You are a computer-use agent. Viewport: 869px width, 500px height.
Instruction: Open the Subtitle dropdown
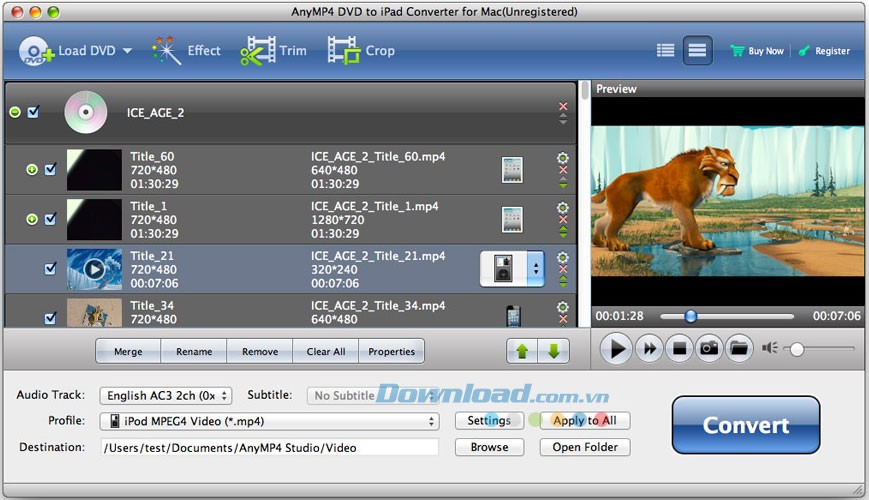point(371,396)
